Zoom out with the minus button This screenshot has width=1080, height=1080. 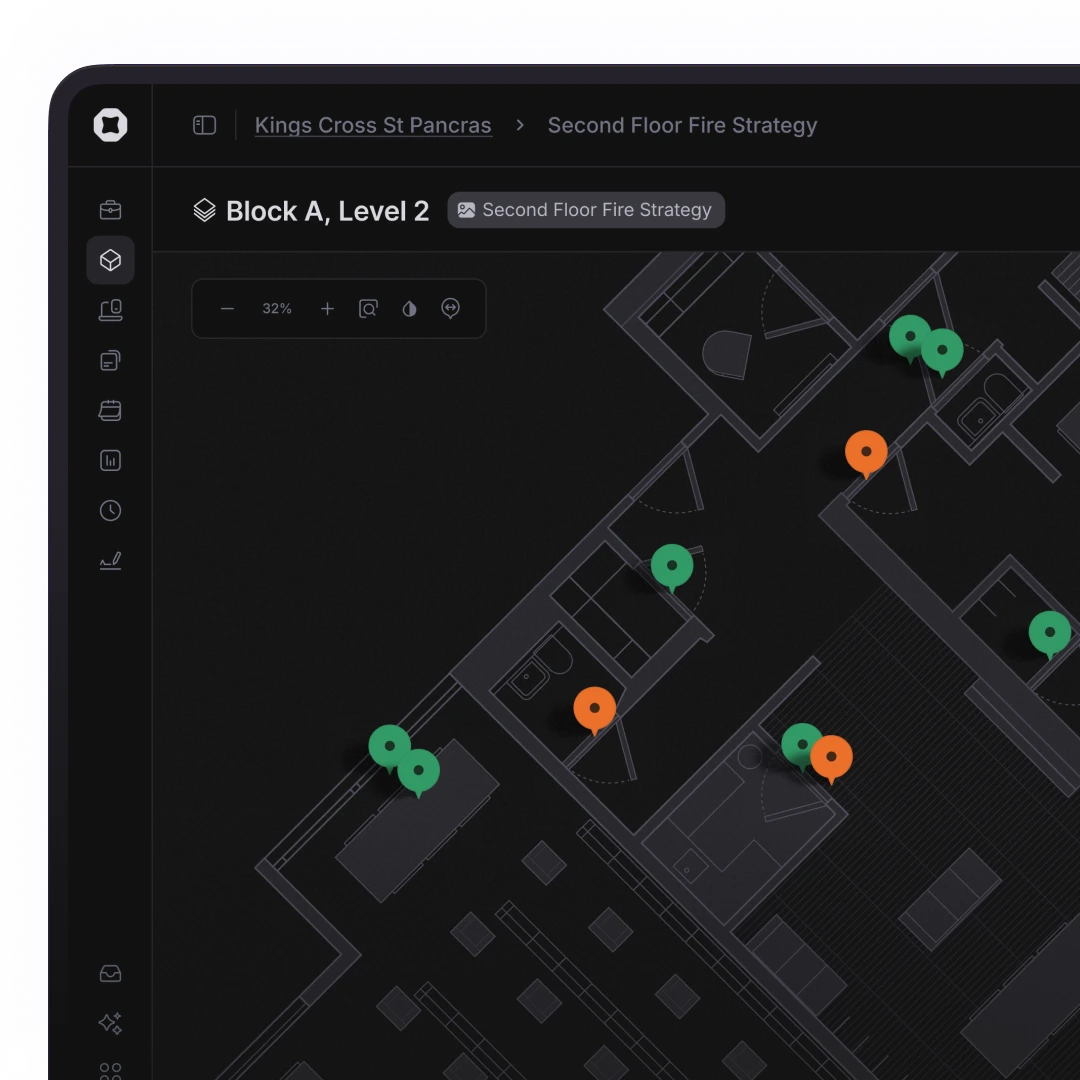[227, 308]
